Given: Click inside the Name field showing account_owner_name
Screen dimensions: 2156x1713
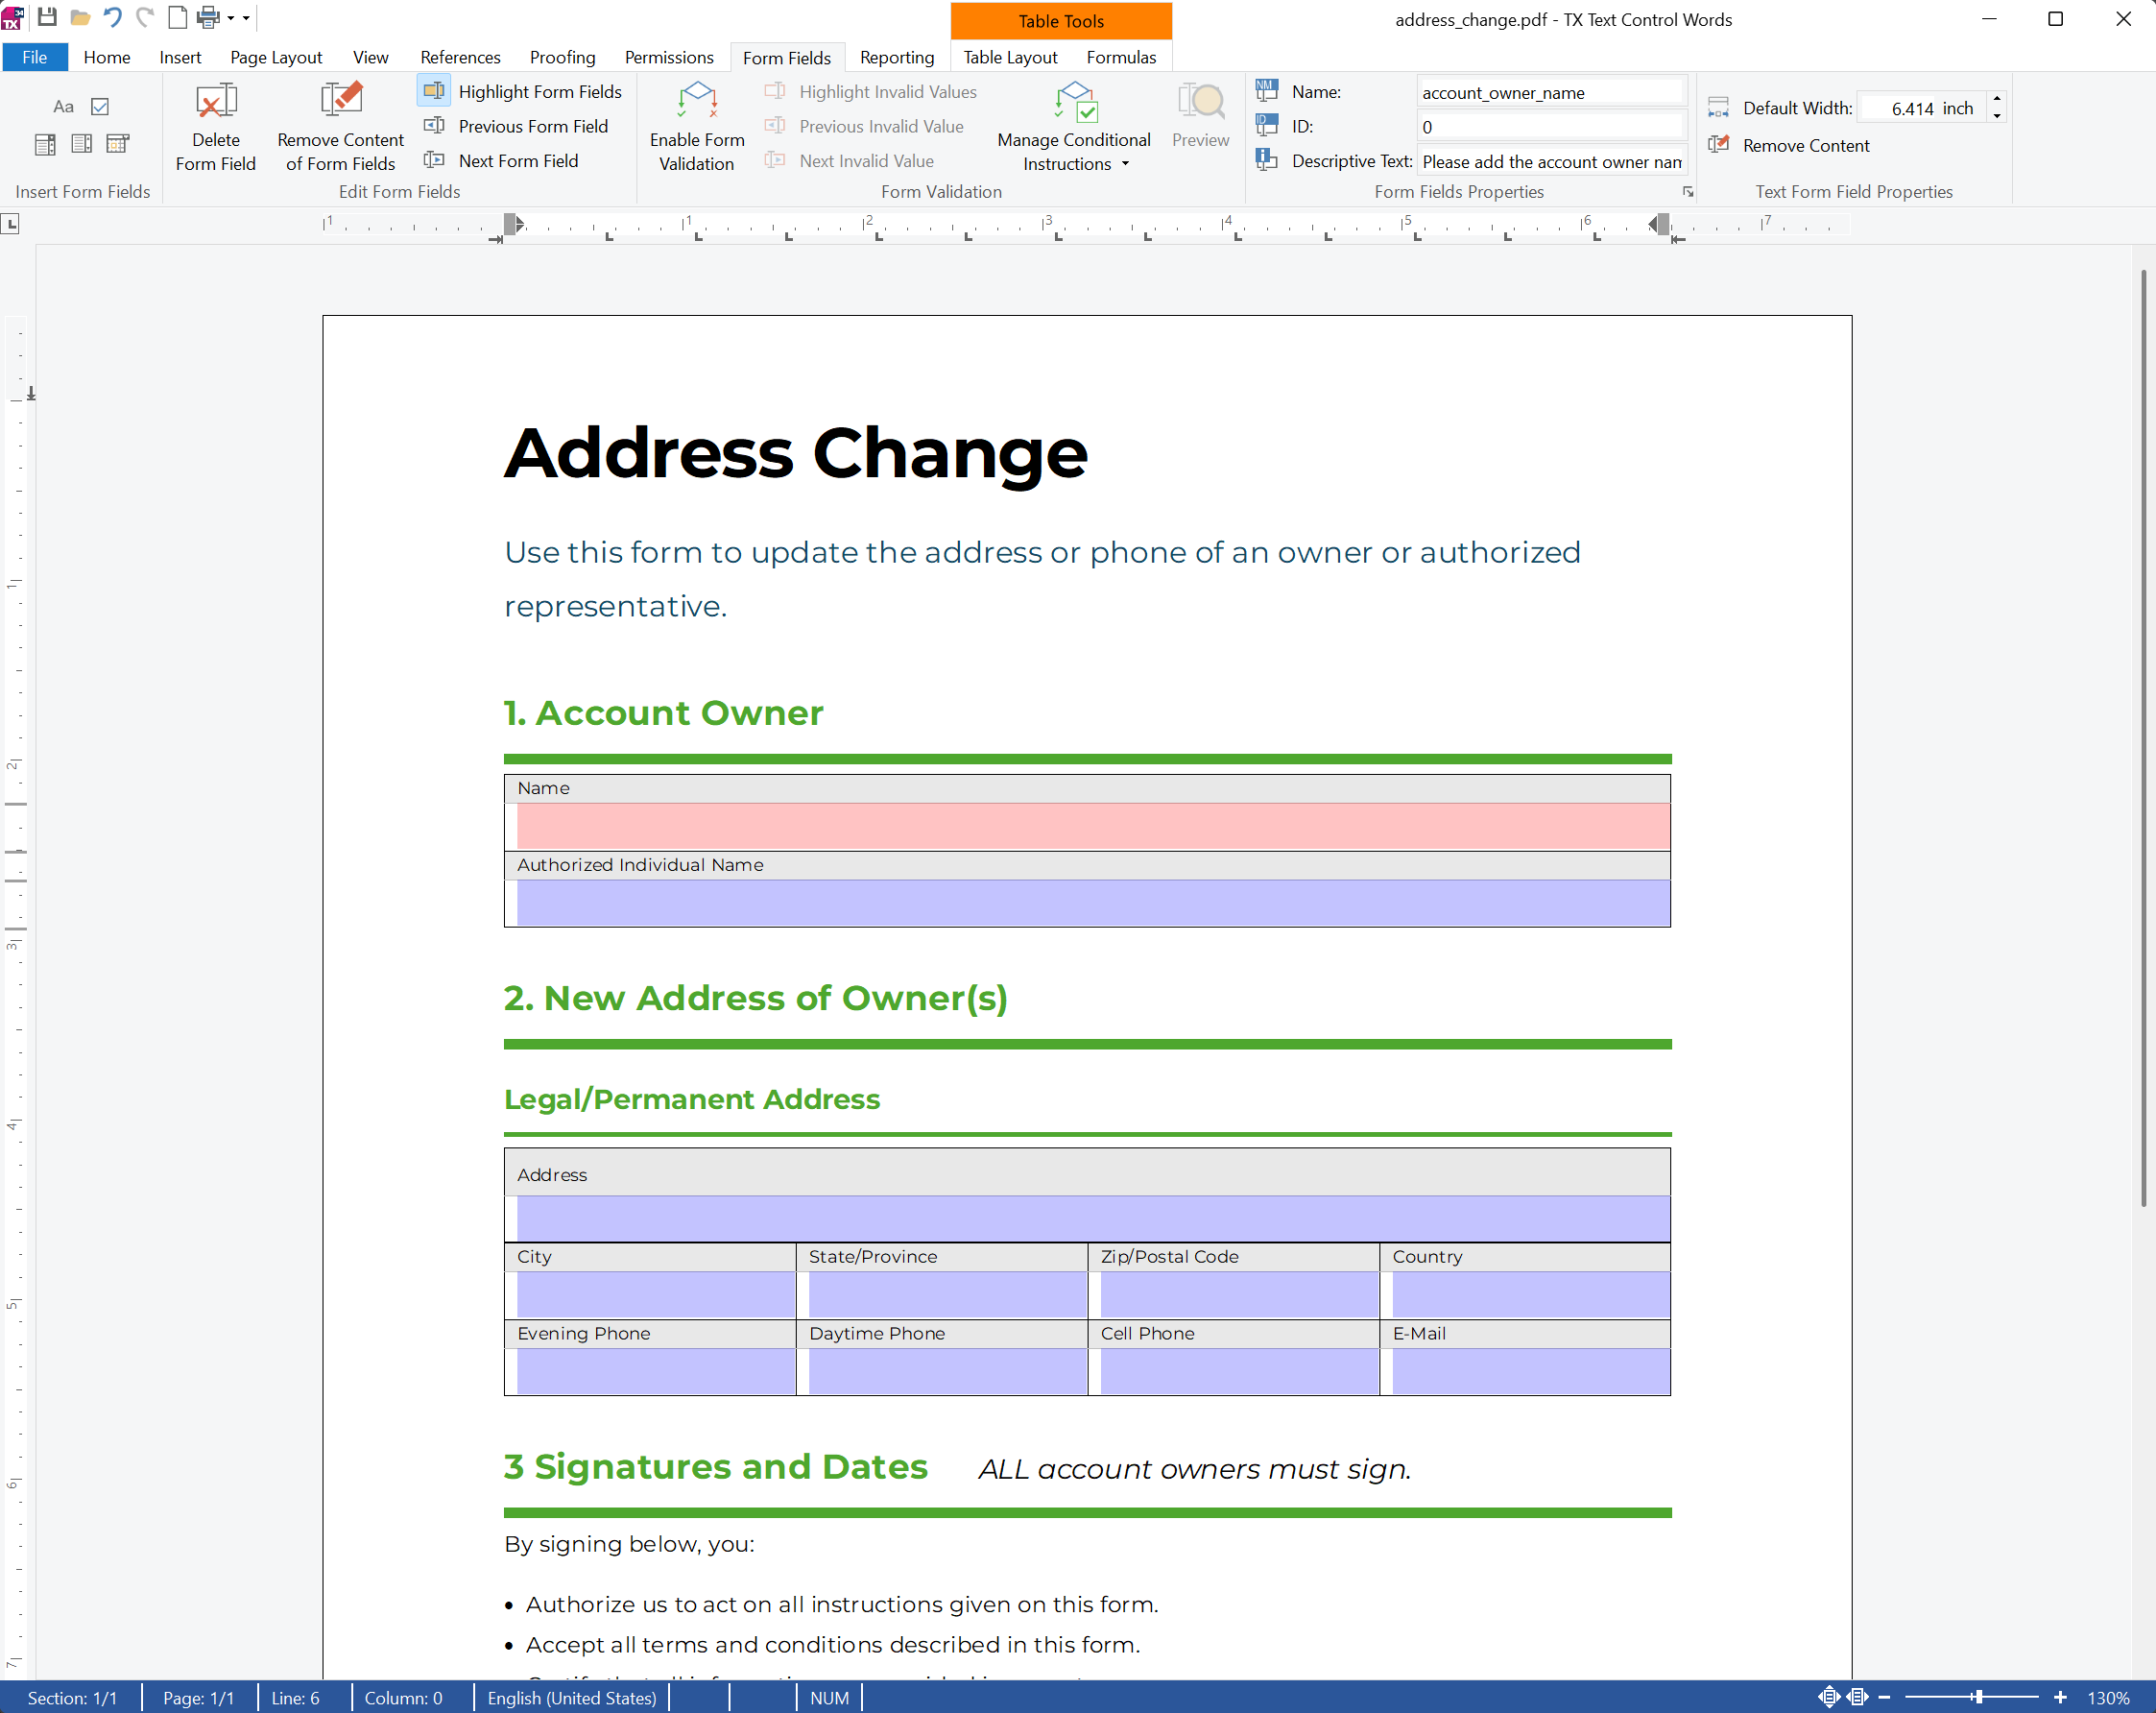Looking at the screenshot, I should (1551, 92).
